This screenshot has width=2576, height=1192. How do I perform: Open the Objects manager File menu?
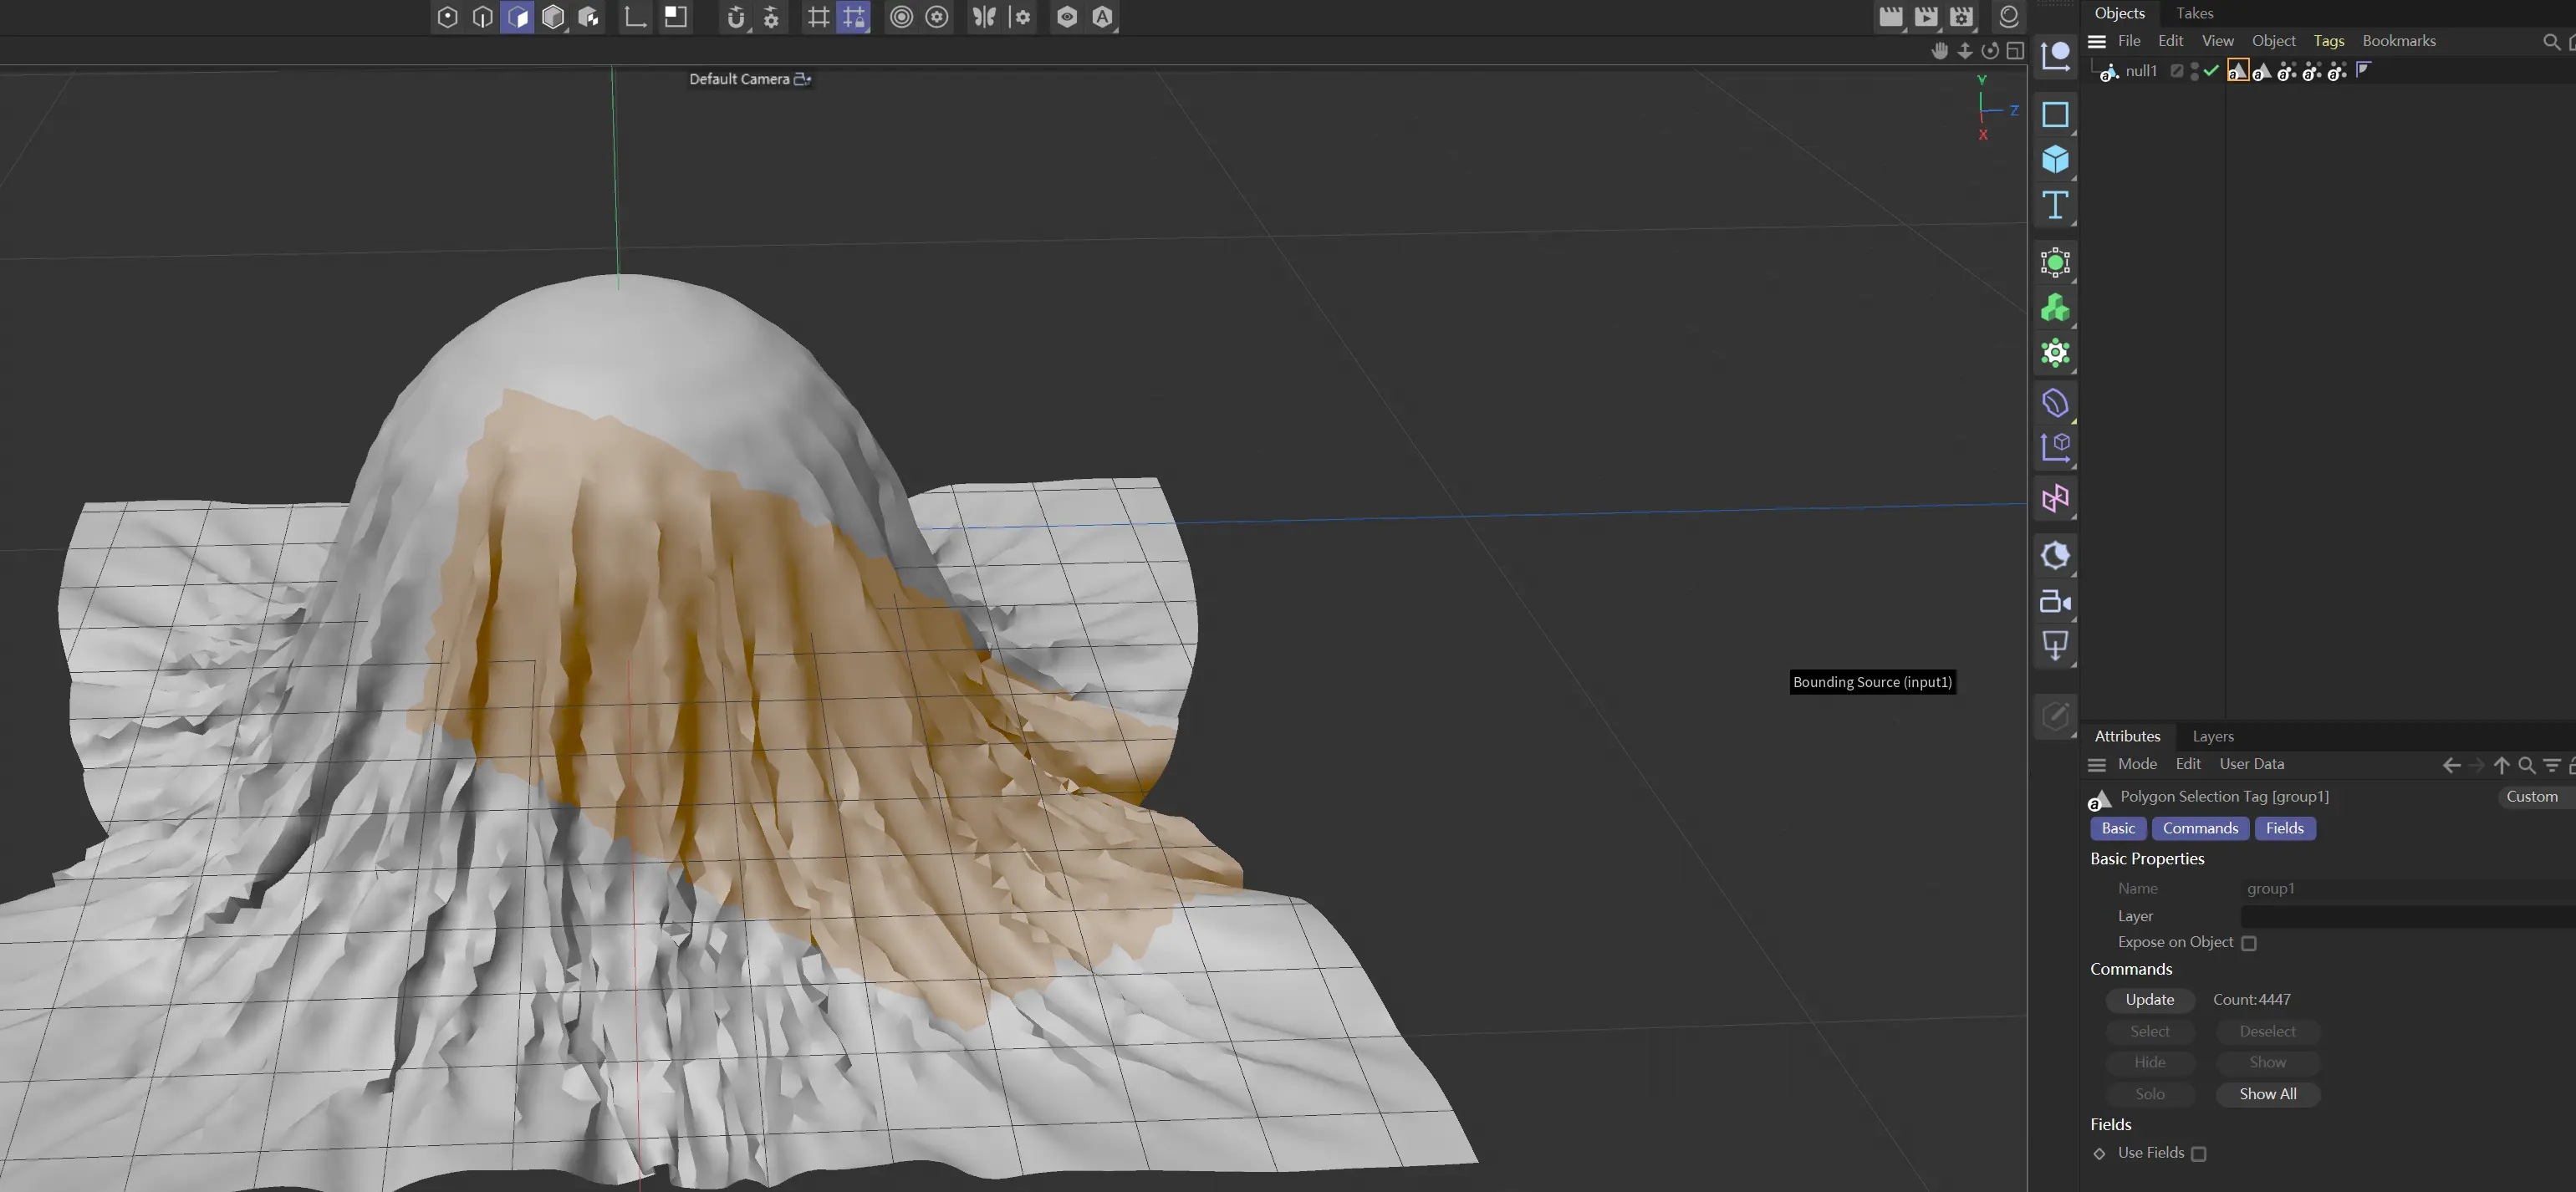point(2129,41)
